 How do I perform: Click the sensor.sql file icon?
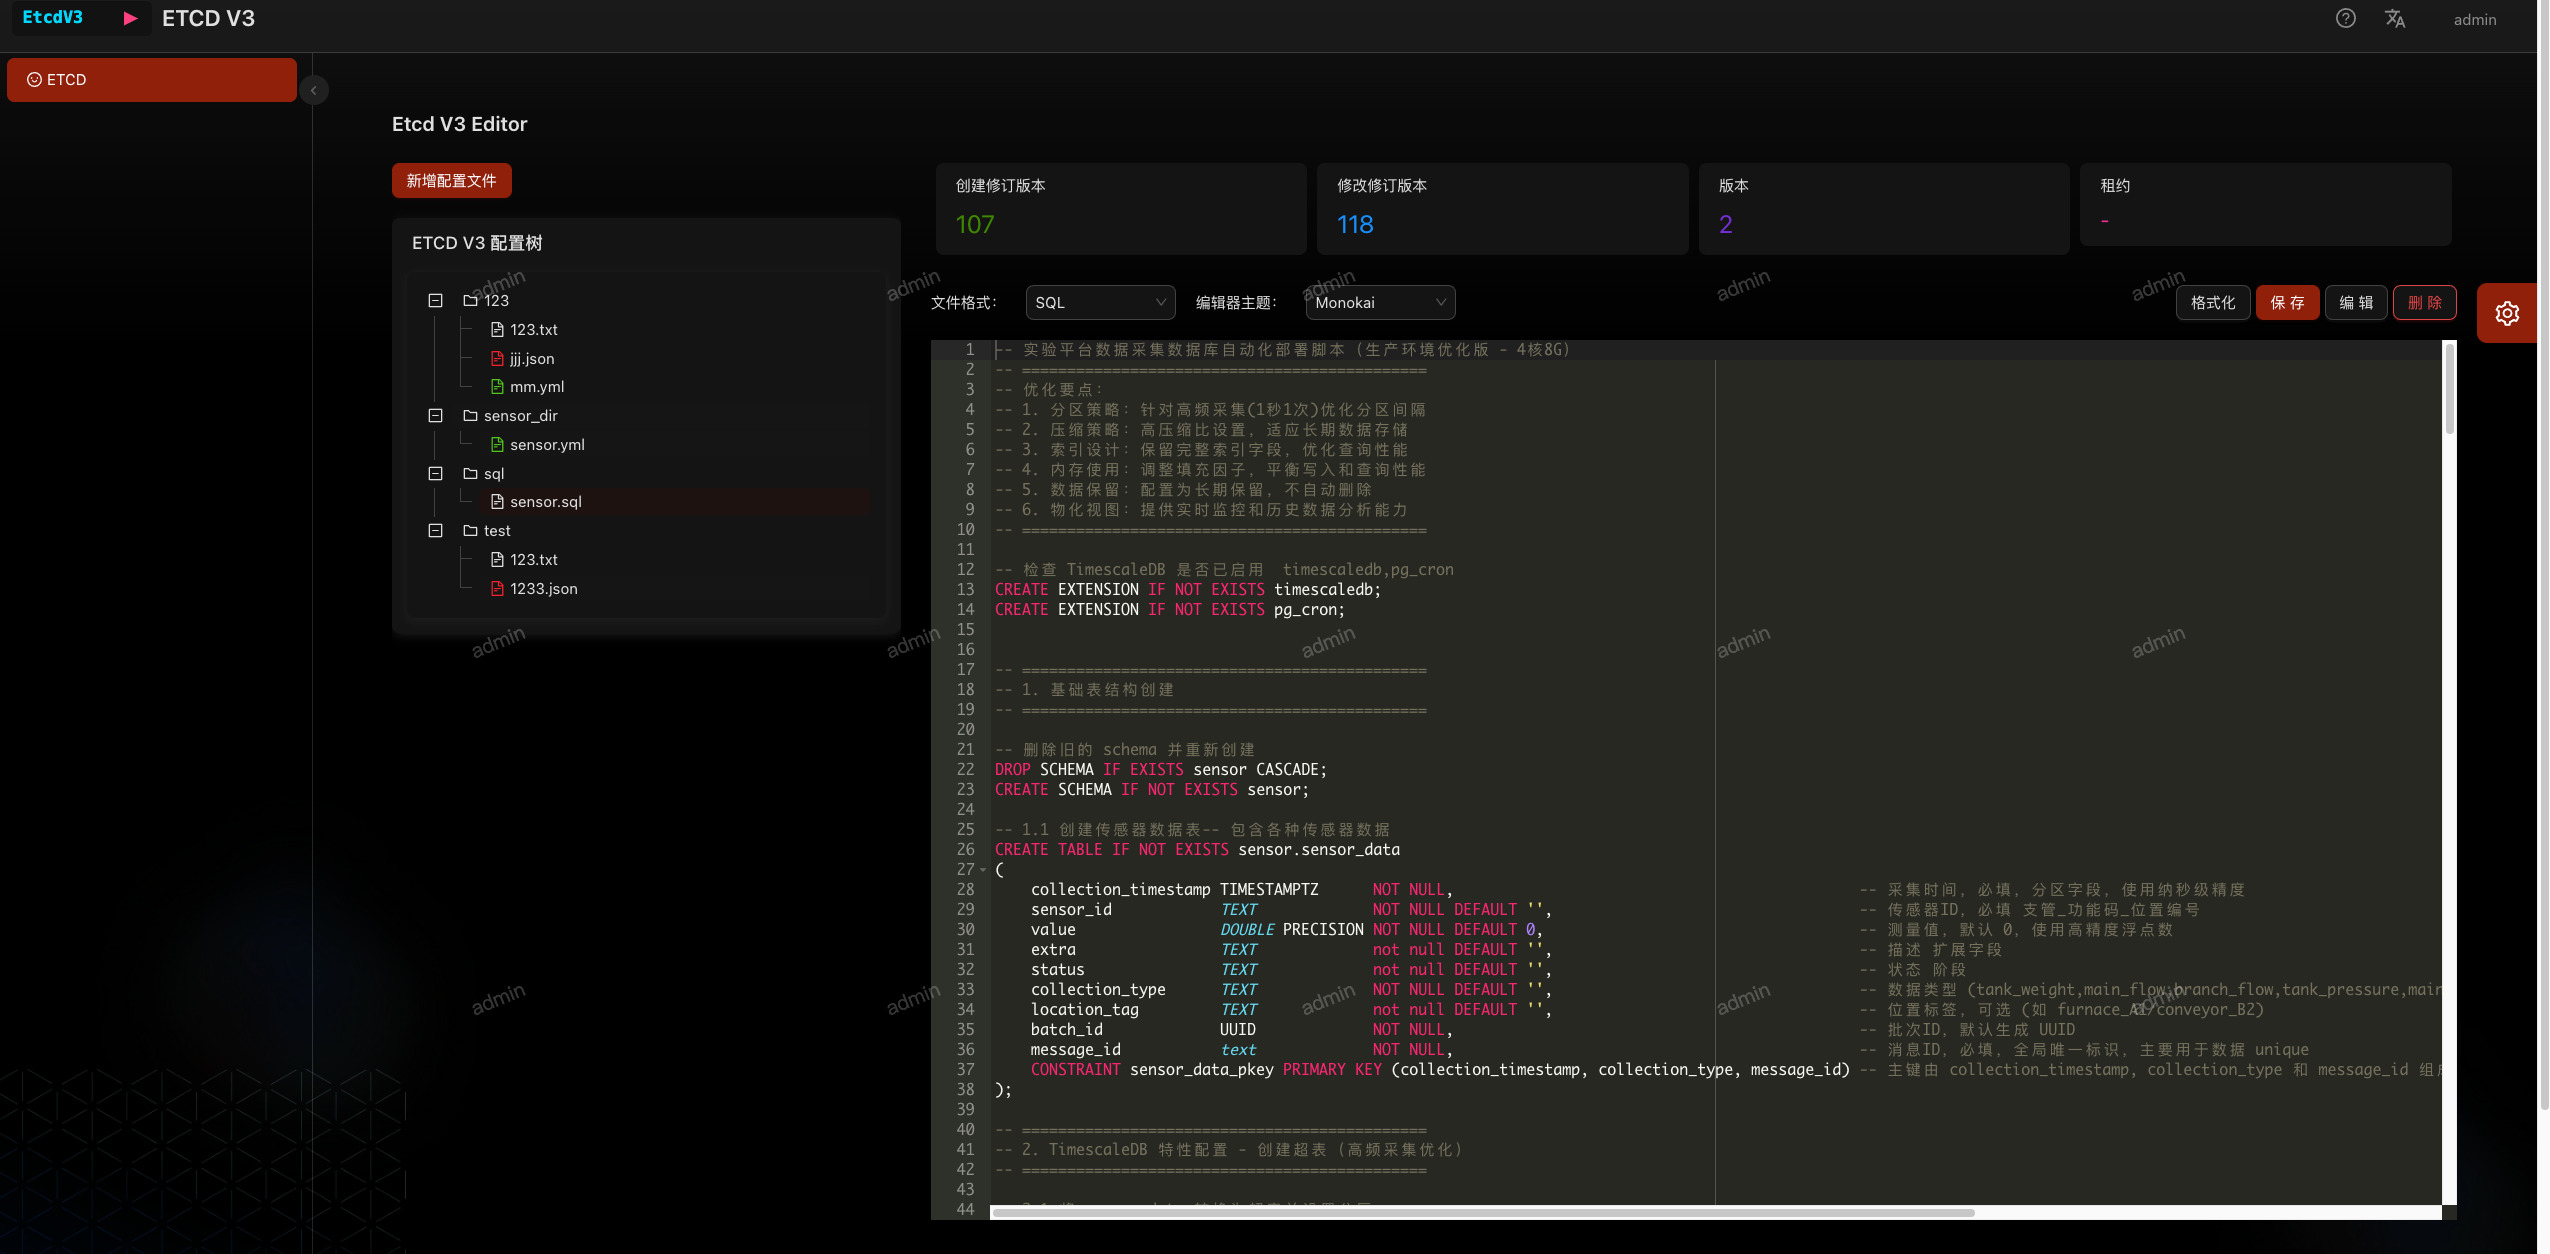click(497, 501)
